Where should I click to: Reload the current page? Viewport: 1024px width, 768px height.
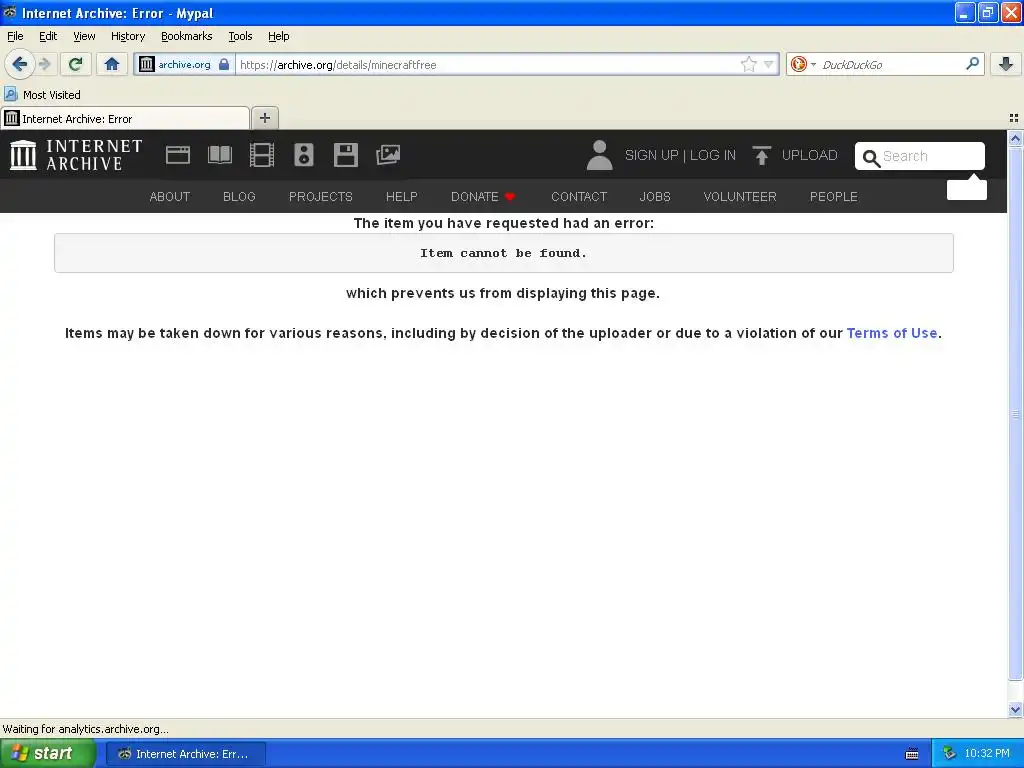76,64
